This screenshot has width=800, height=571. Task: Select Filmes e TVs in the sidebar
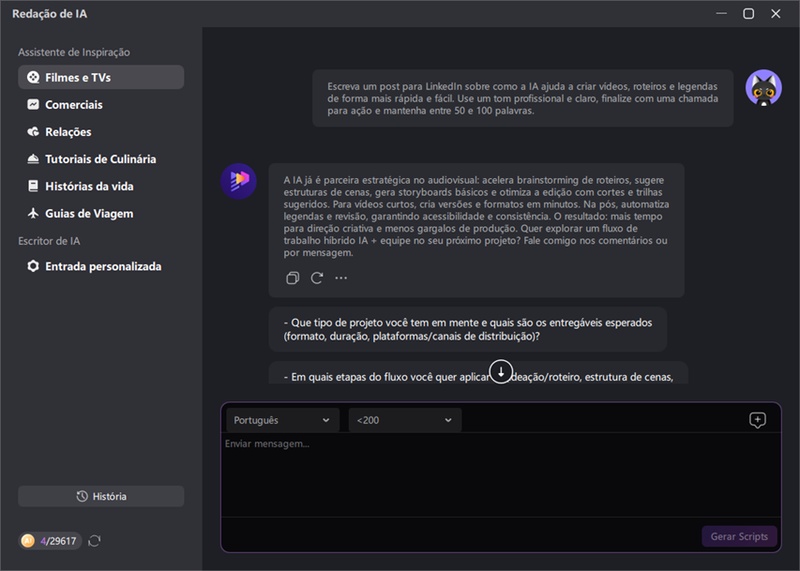pos(101,77)
